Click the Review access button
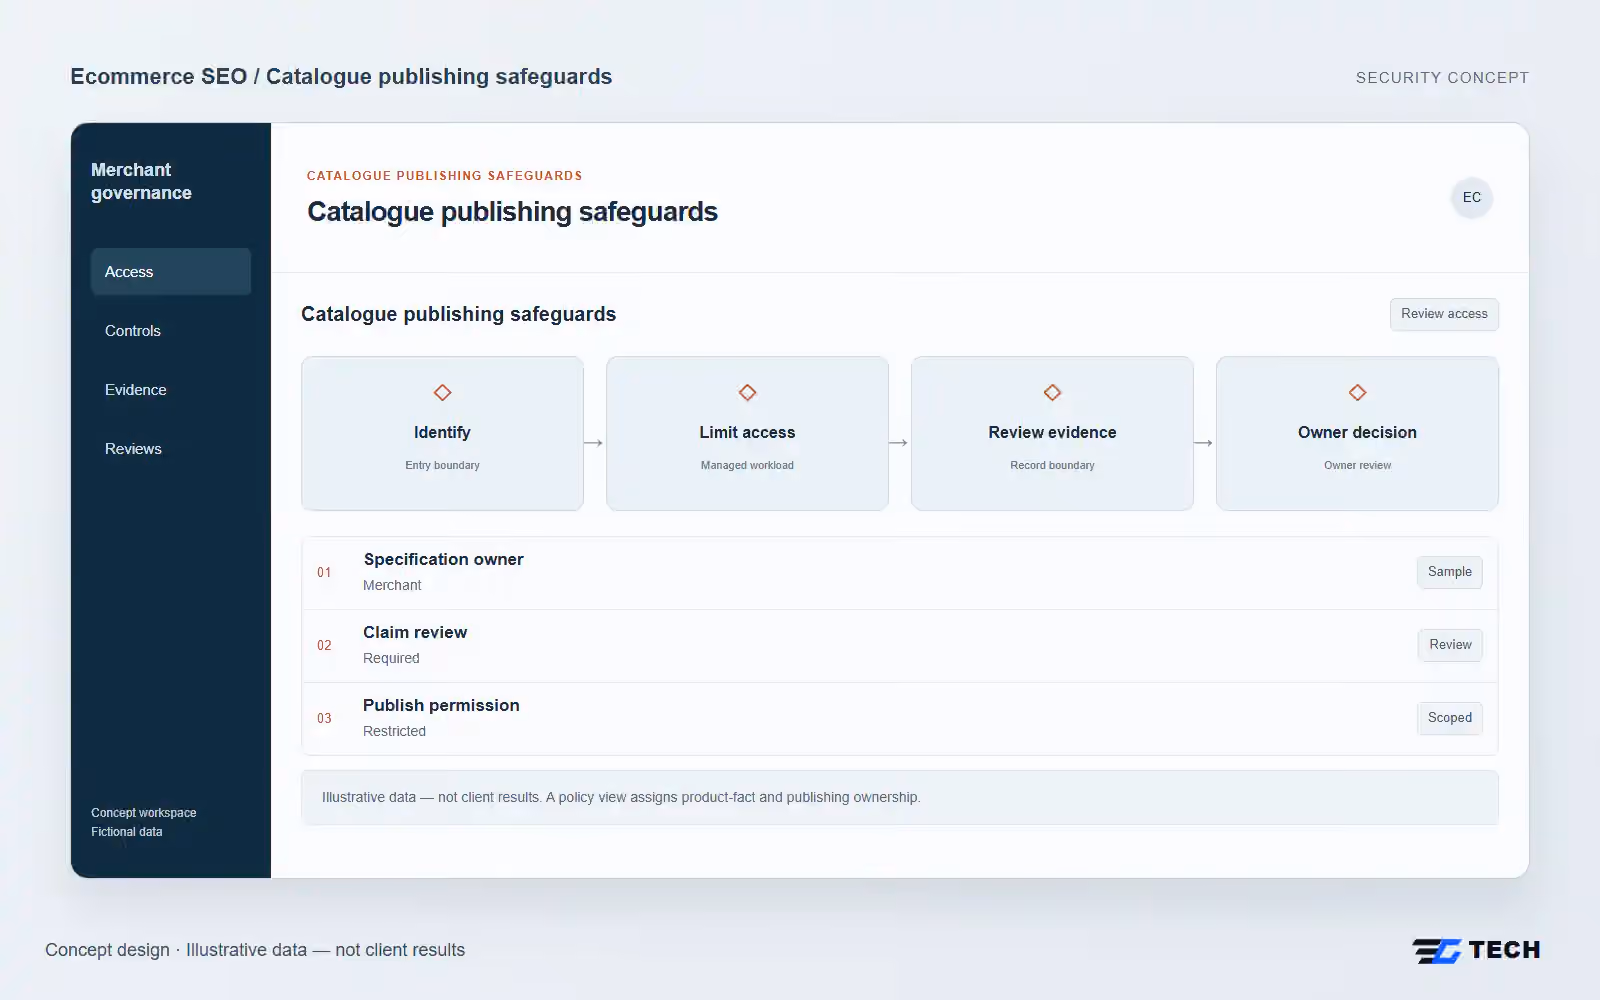The height and width of the screenshot is (1000, 1600). 1444,314
